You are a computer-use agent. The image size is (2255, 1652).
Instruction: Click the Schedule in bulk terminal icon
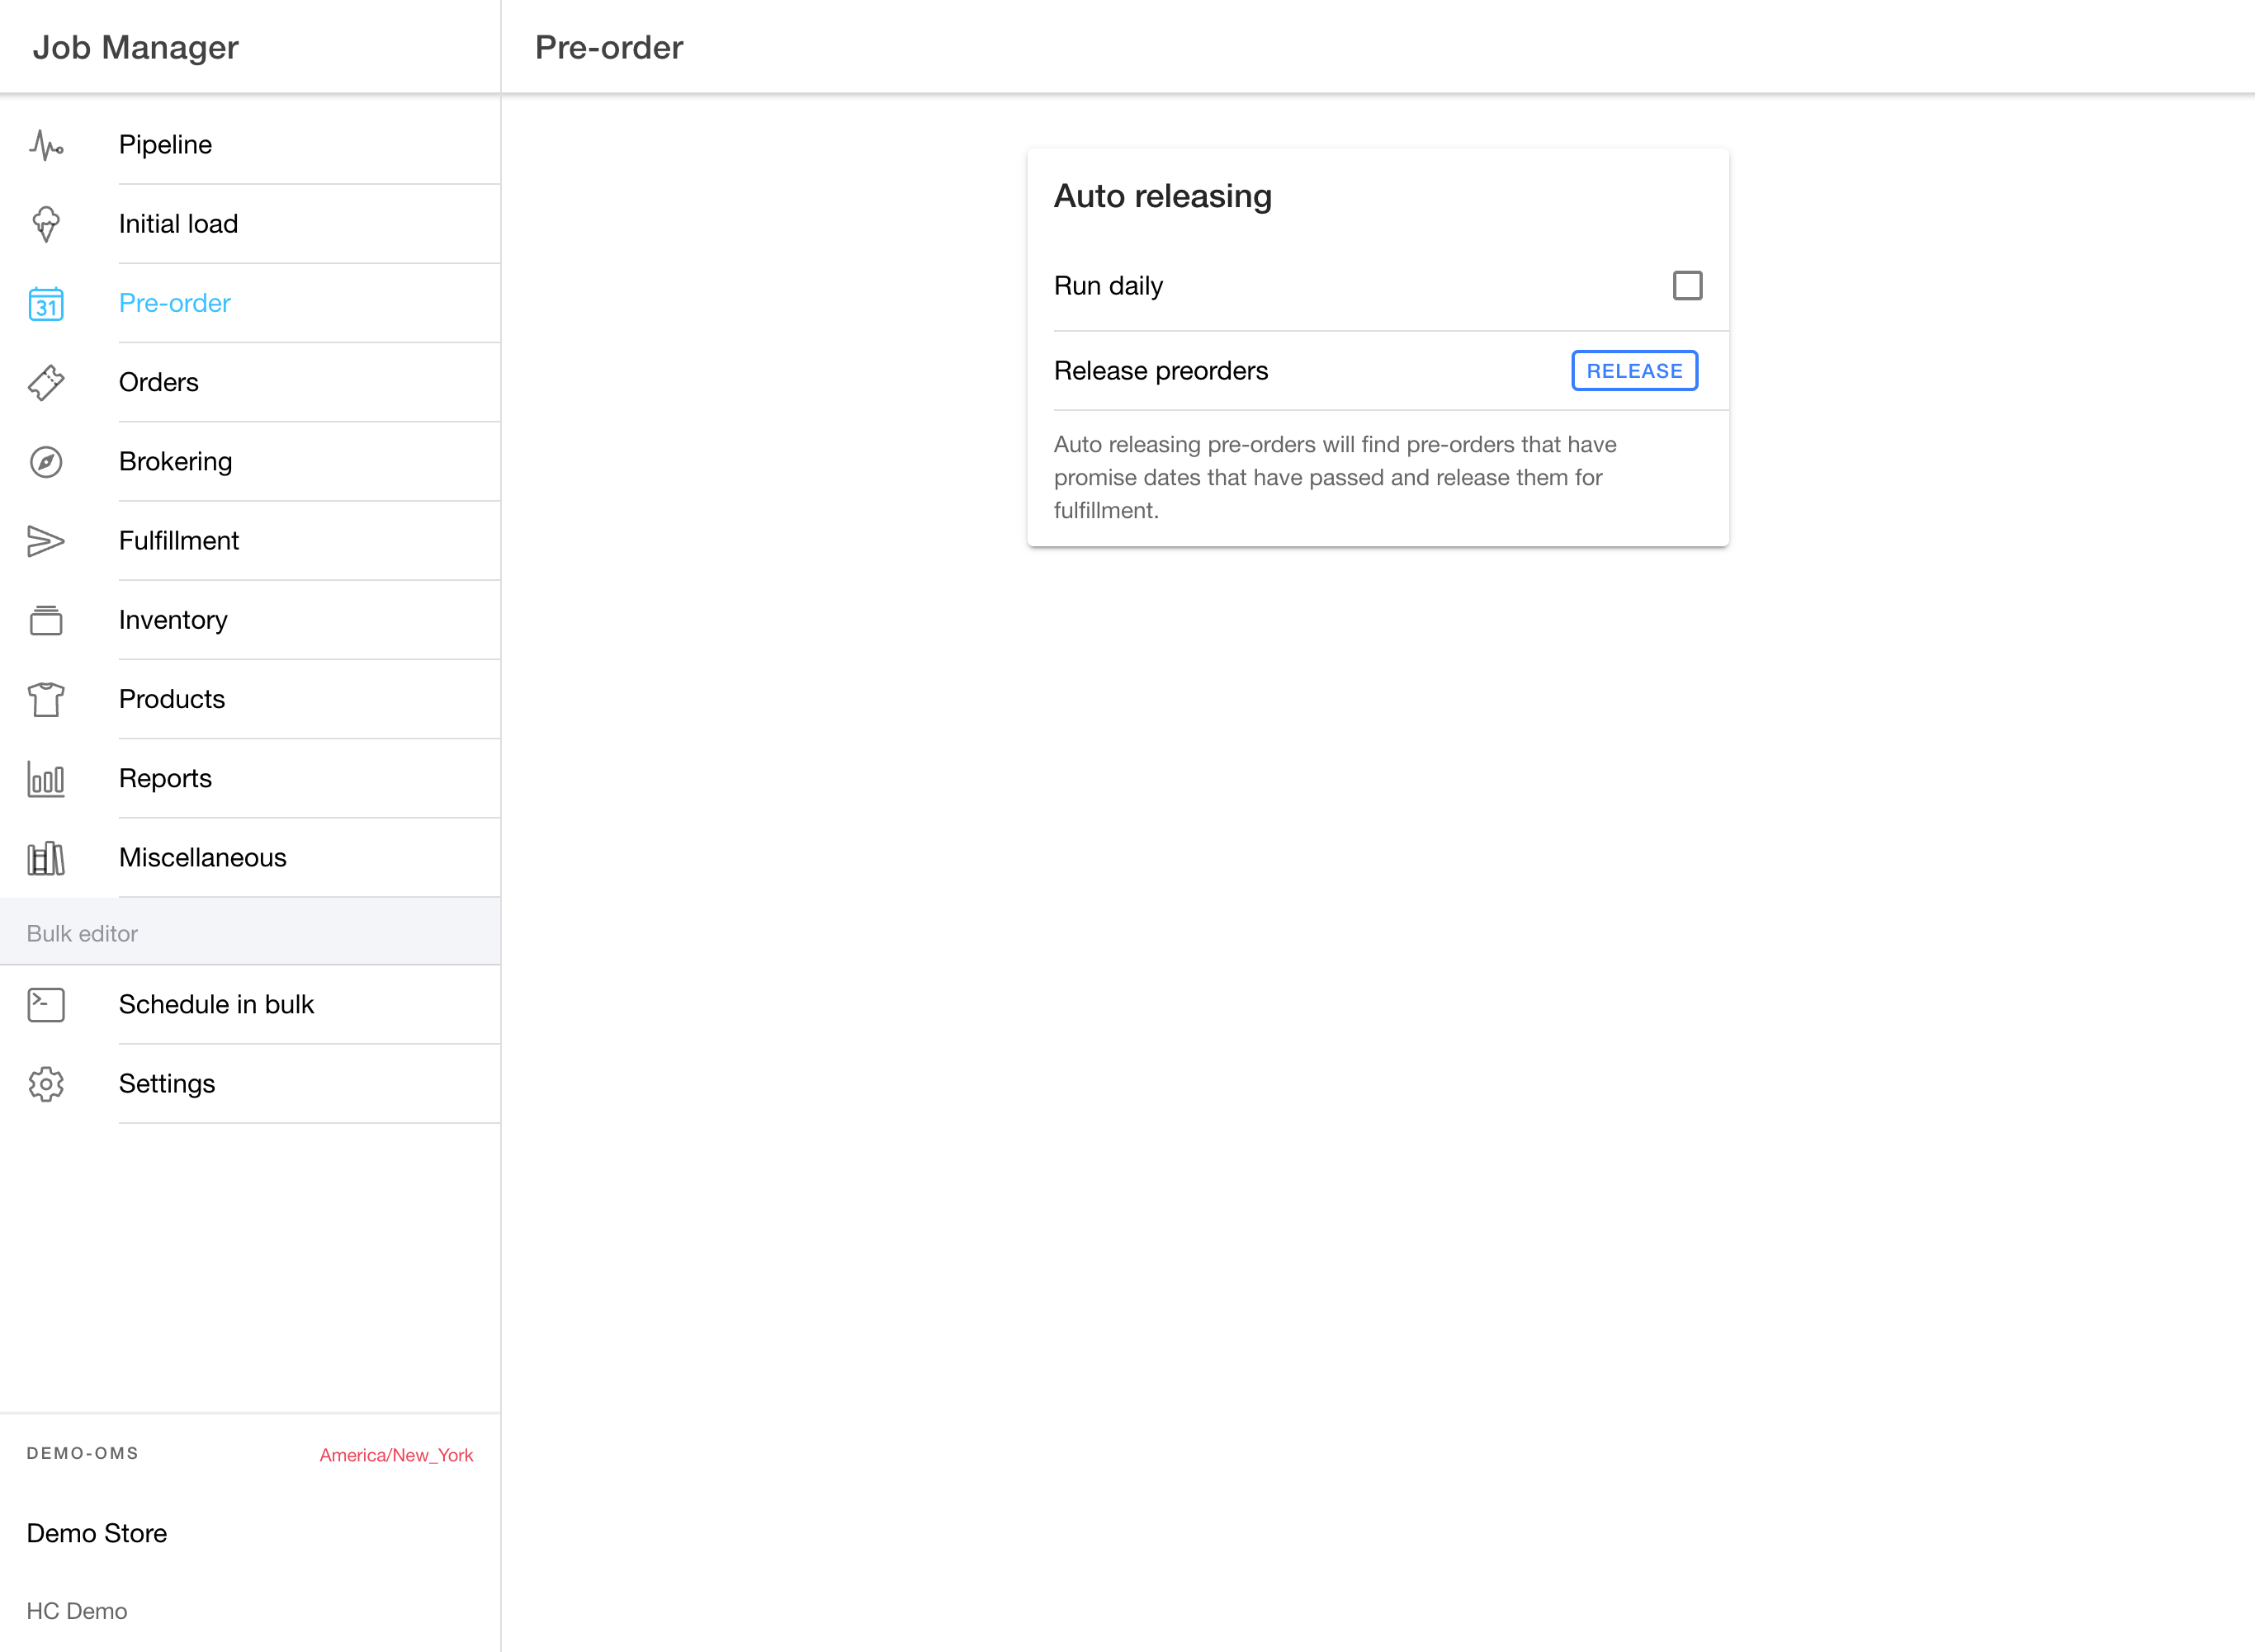tap(46, 1004)
